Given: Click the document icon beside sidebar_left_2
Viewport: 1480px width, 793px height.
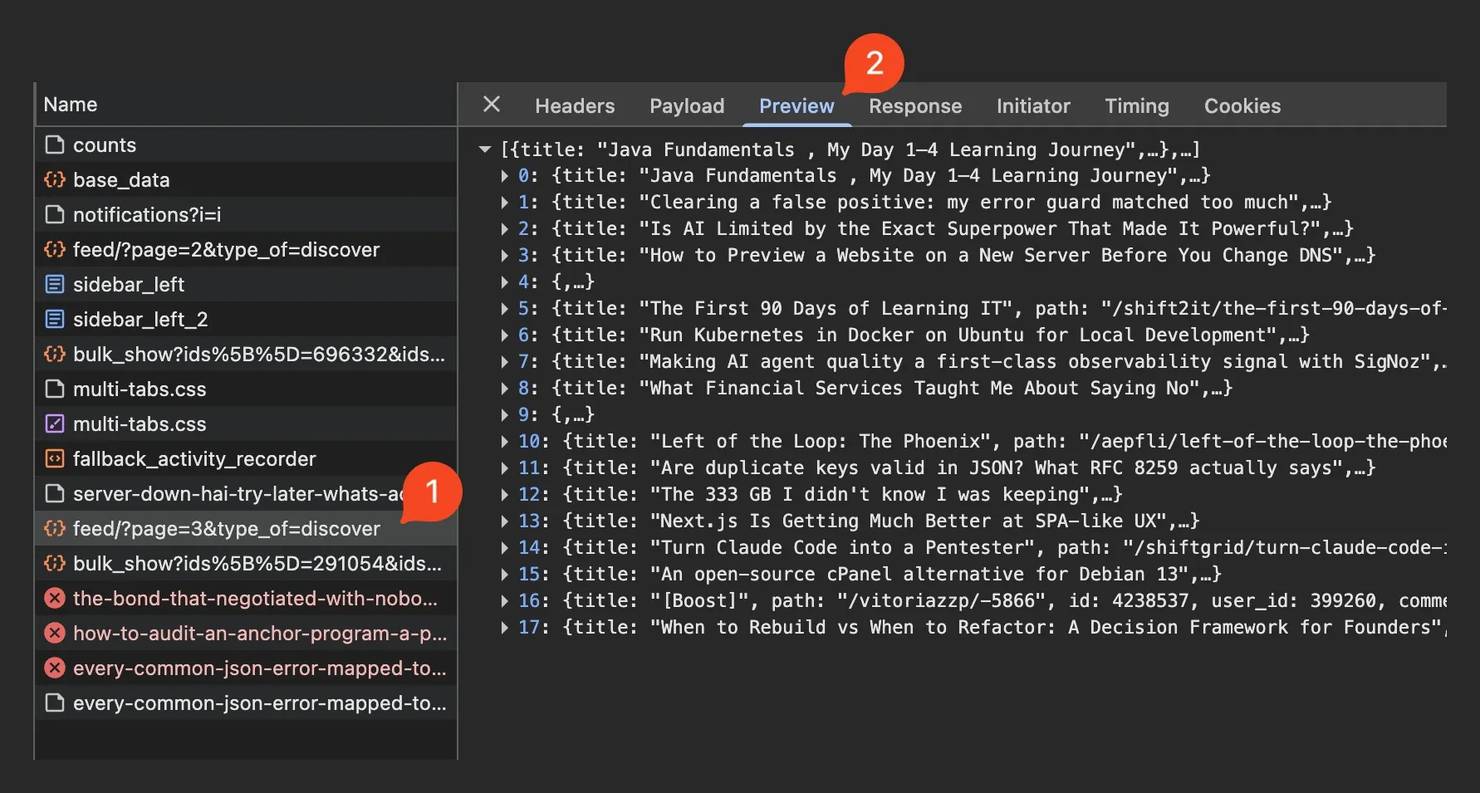Looking at the screenshot, I should (54, 320).
